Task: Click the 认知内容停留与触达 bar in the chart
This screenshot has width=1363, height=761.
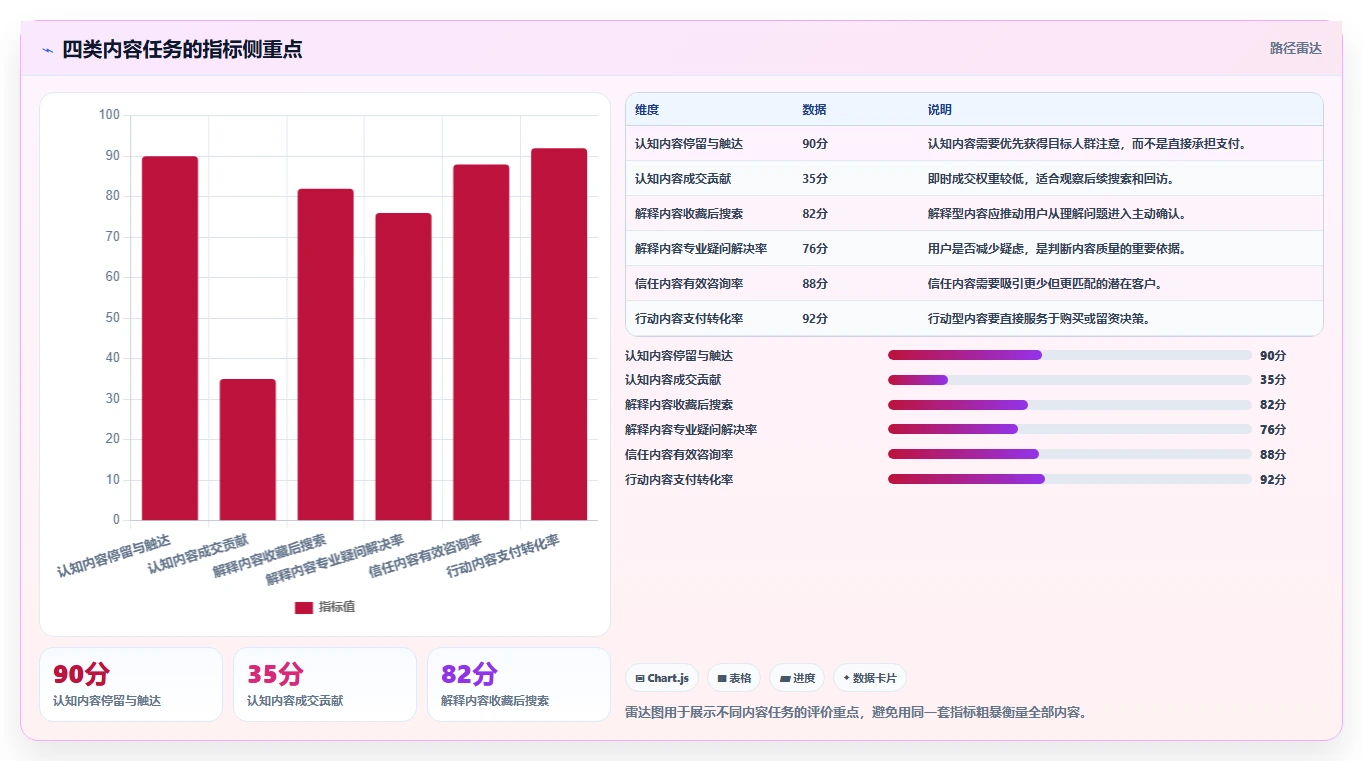Action: coord(170,338)
